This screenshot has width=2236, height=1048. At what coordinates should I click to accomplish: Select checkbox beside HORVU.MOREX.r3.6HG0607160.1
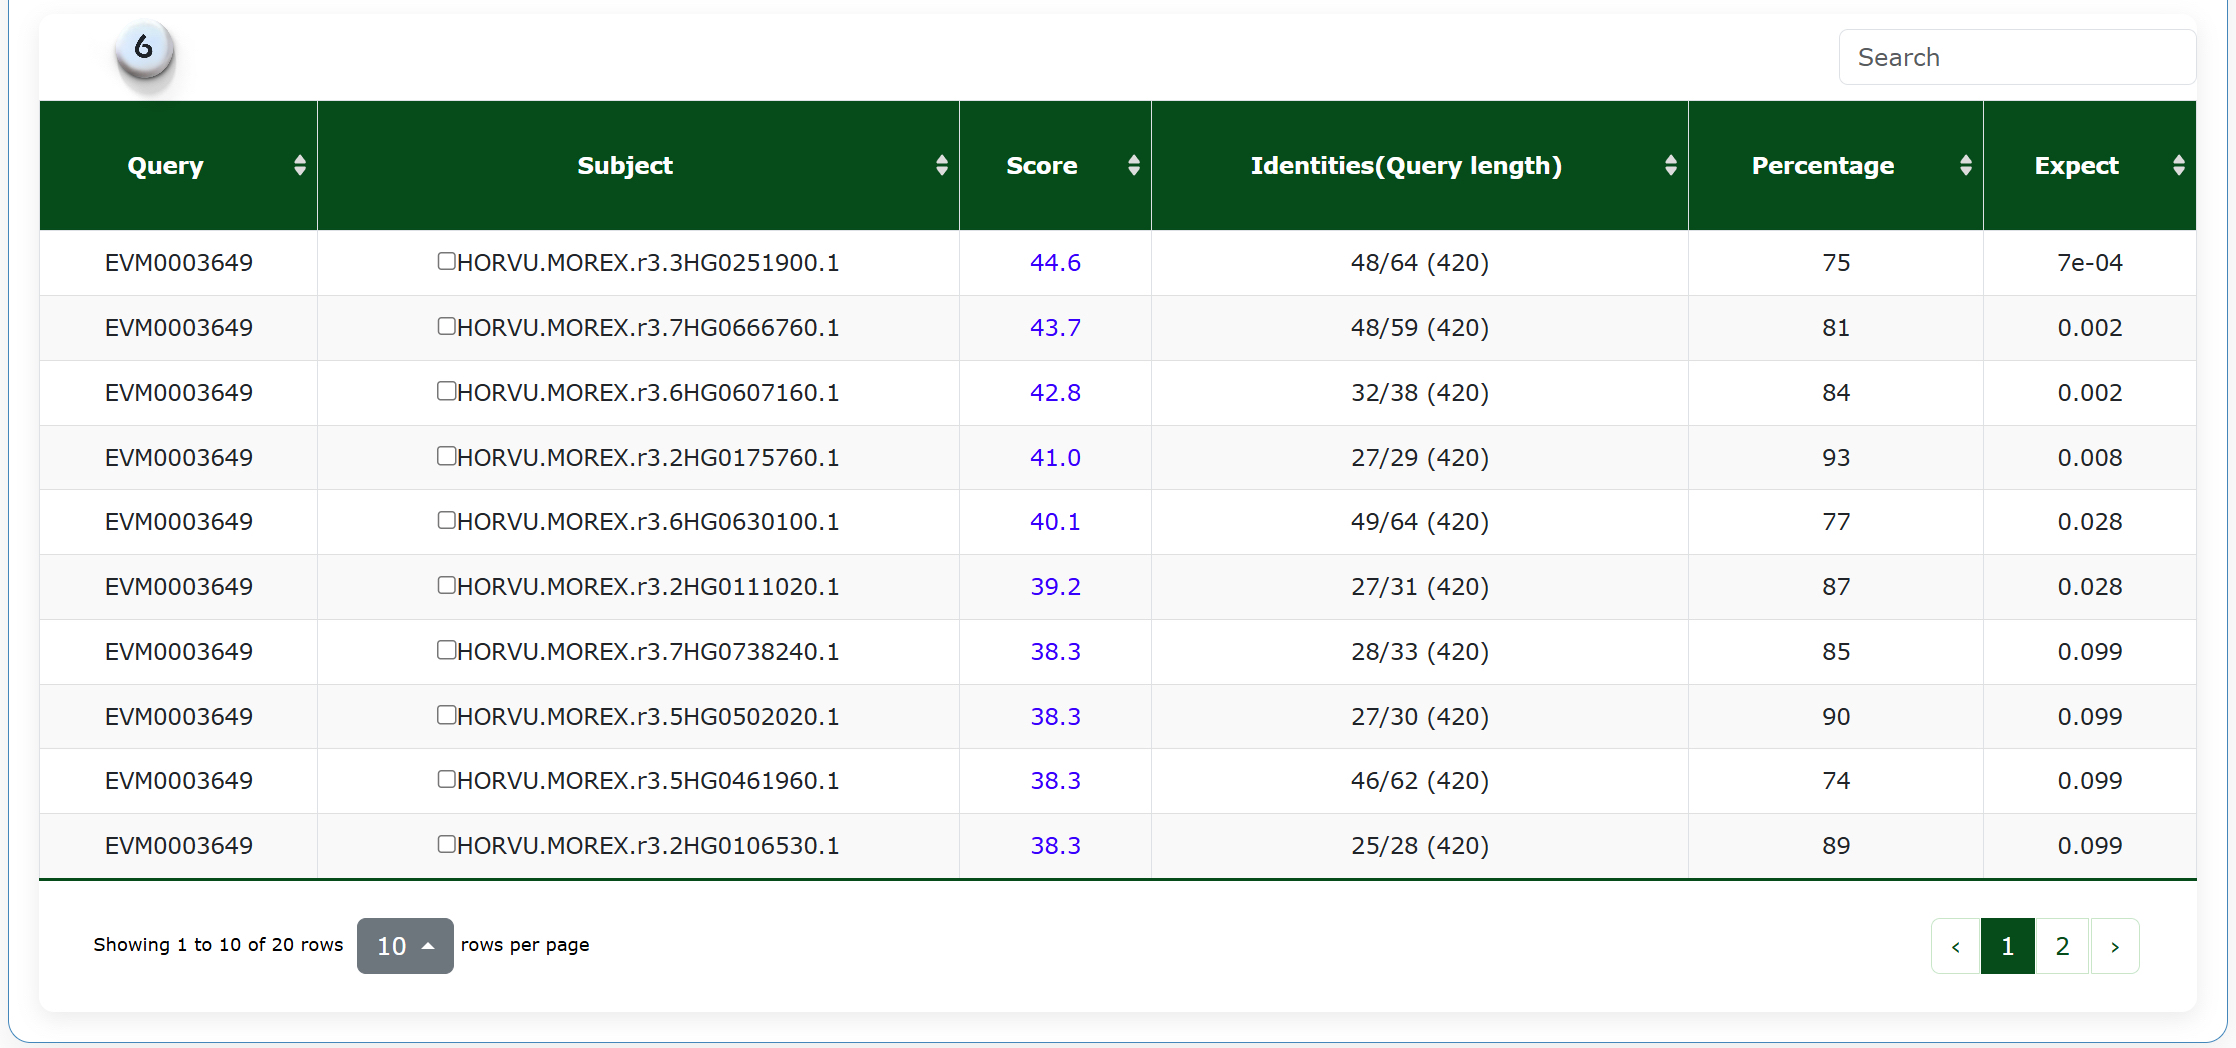pyautogui.click(x=447, y=391)
